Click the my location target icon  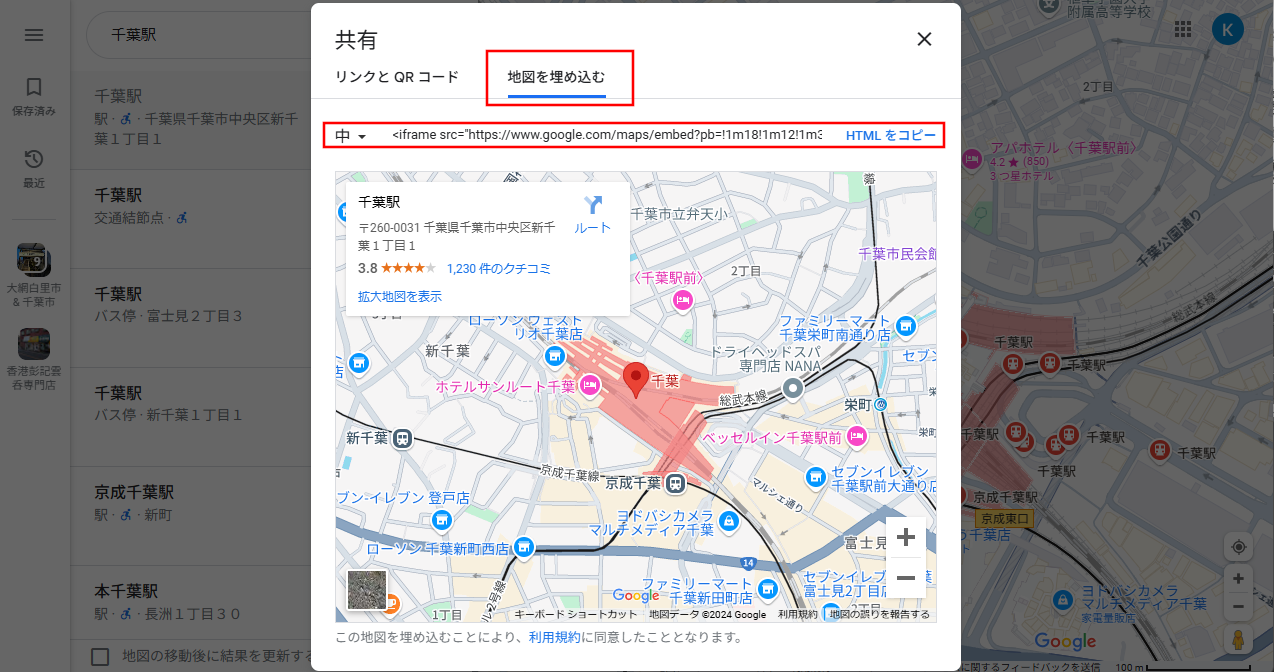click(1238, 546)
